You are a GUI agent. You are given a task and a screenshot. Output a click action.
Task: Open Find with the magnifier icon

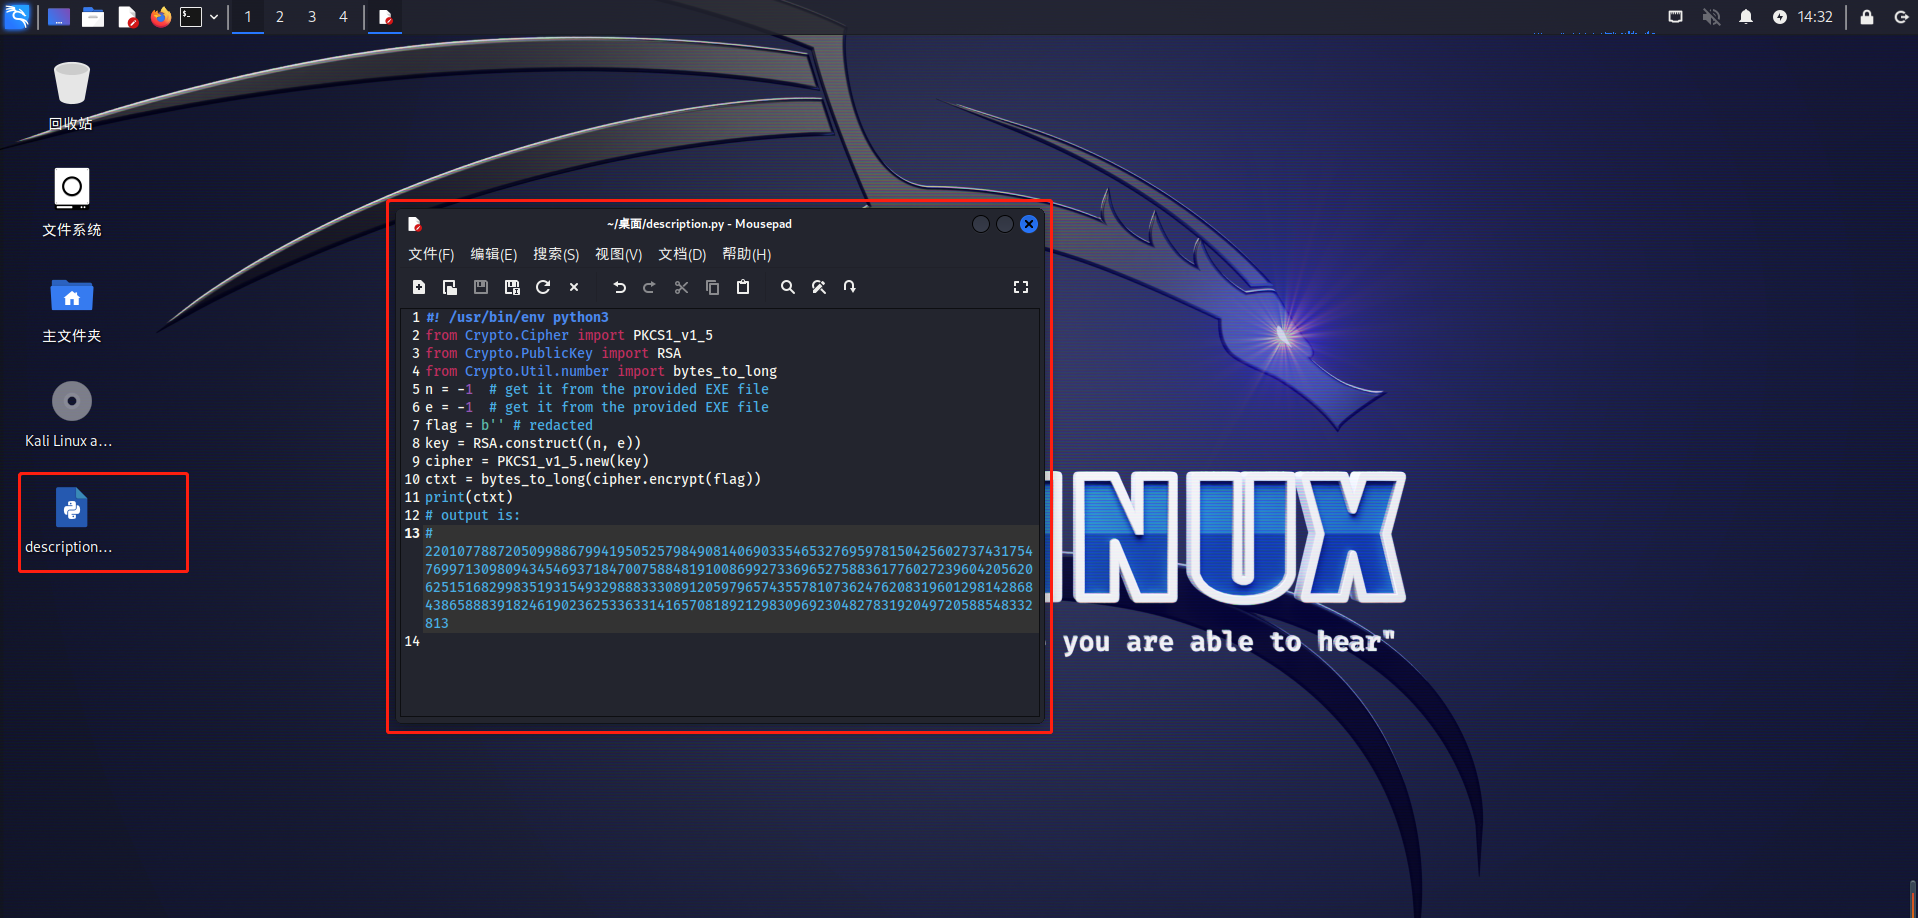coord(788,287)
